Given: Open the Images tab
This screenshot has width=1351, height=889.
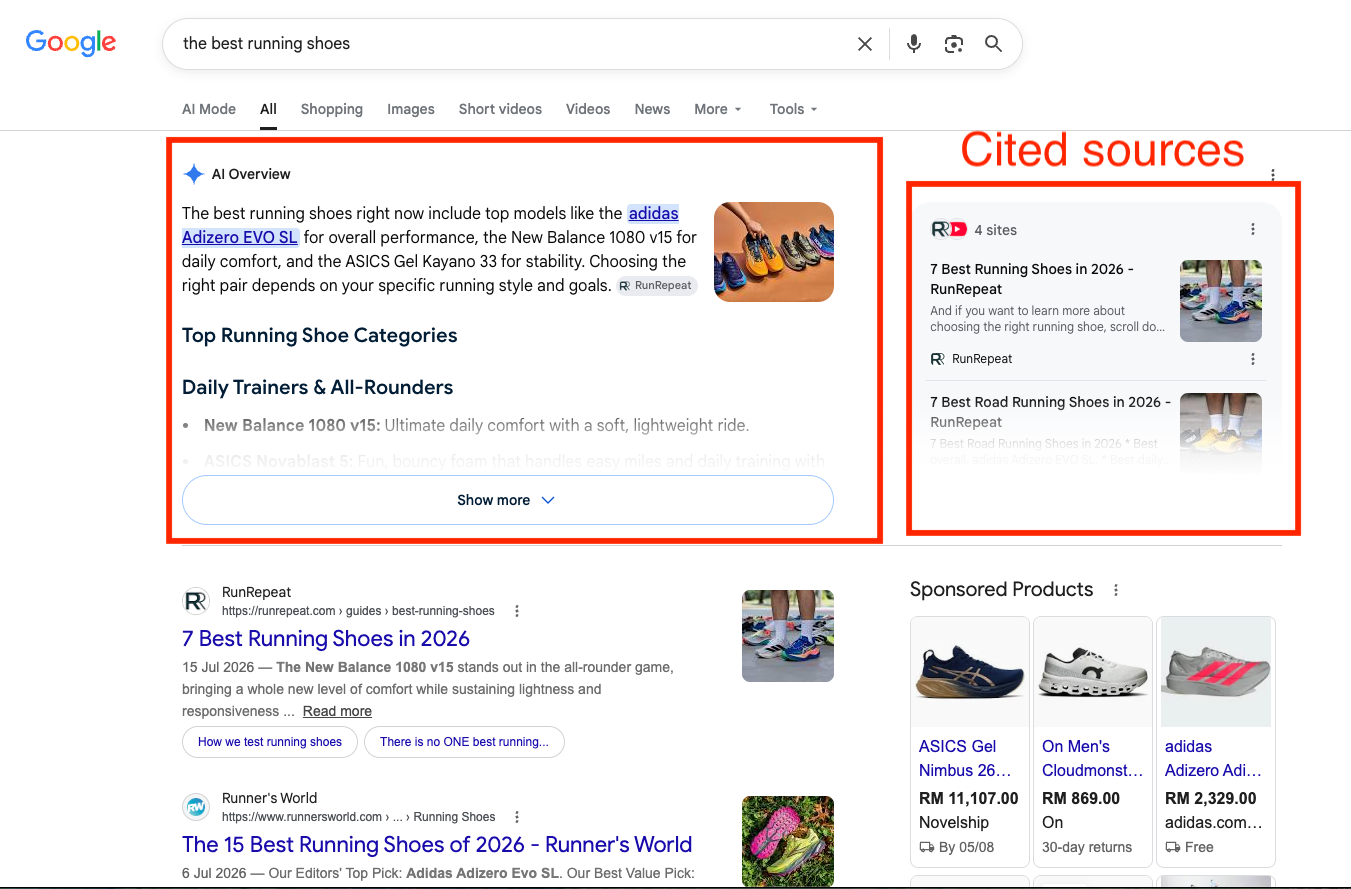Looking at the screenshot, I should click(411, 109).
